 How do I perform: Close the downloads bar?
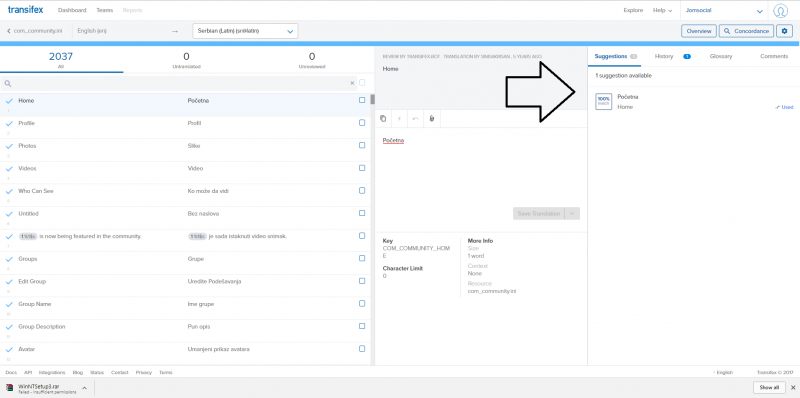tap(793, 388)
